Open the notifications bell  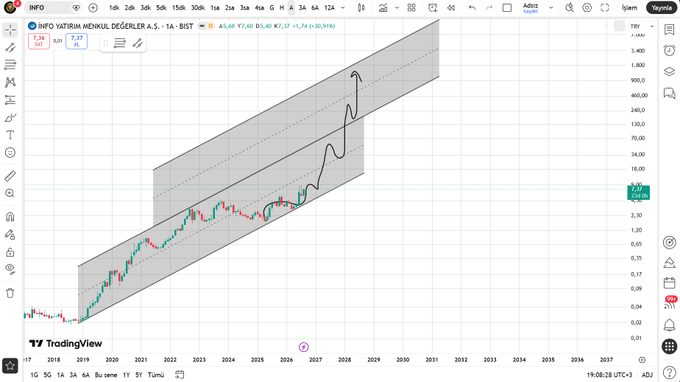[x=669, y=325]
